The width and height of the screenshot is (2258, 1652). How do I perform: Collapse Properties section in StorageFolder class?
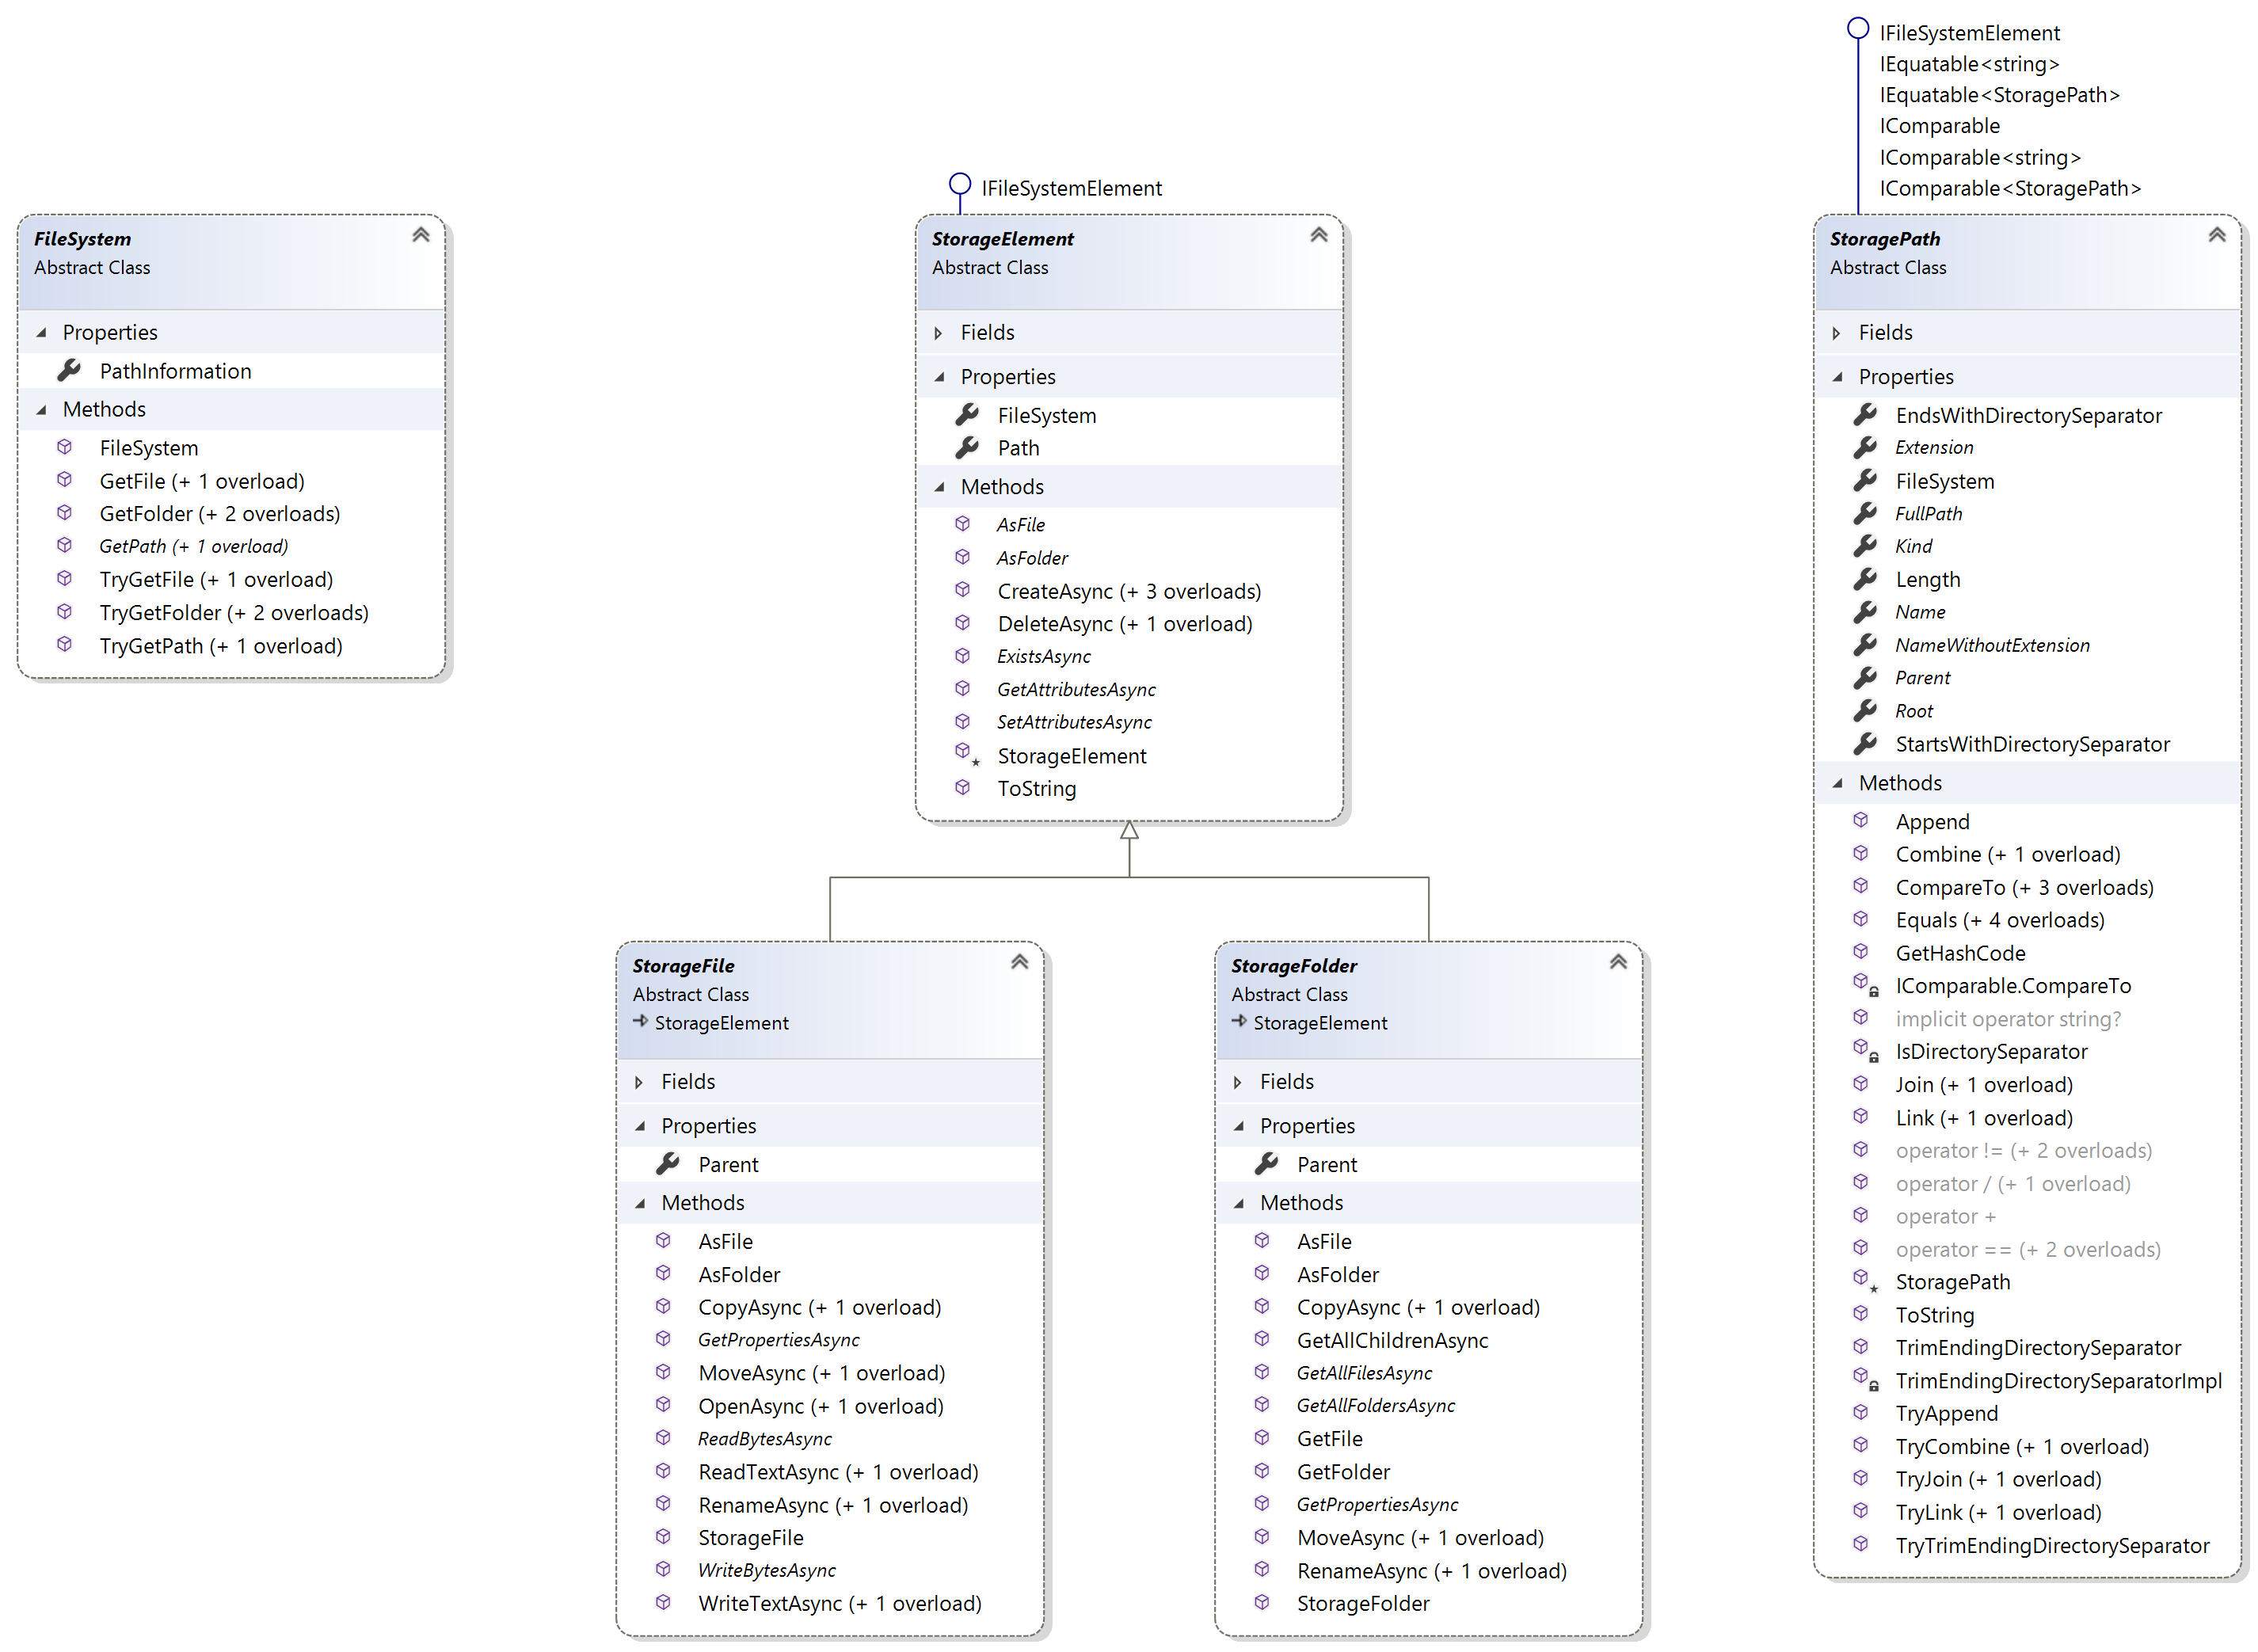coord(1238,1126)
